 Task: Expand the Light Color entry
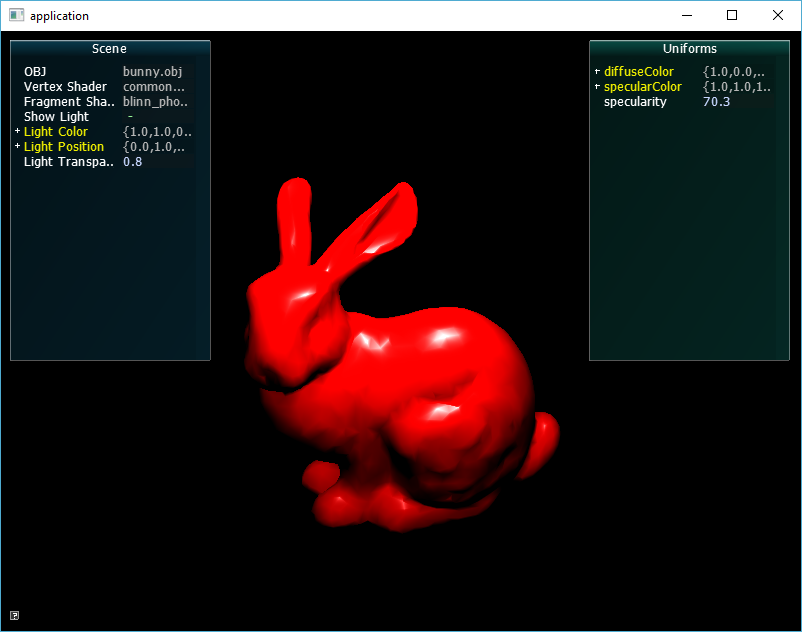click(16, 131)
